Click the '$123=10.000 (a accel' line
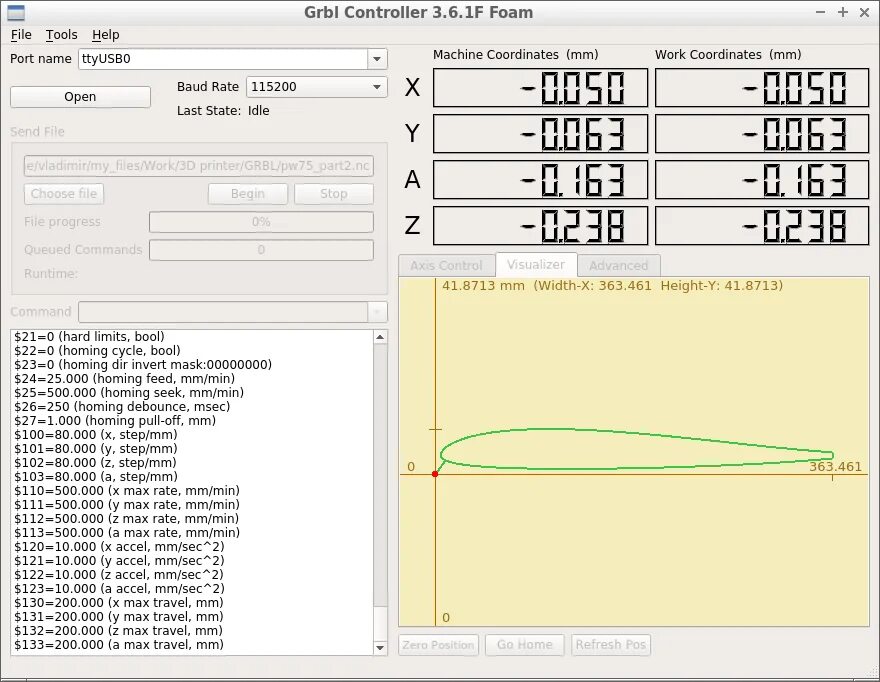 (x=119, y=589)
